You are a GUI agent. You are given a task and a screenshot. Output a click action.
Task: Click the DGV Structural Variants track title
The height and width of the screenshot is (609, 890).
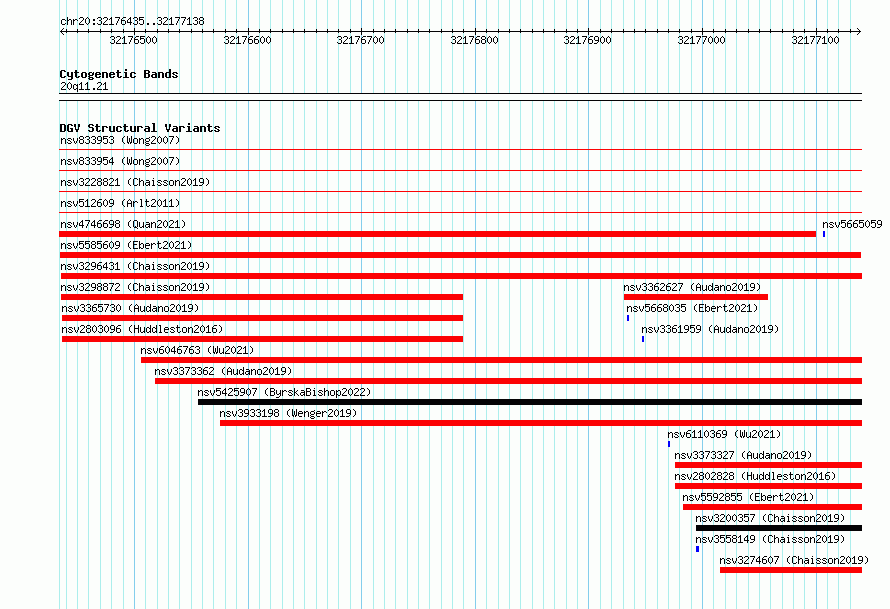pos(140,128)
